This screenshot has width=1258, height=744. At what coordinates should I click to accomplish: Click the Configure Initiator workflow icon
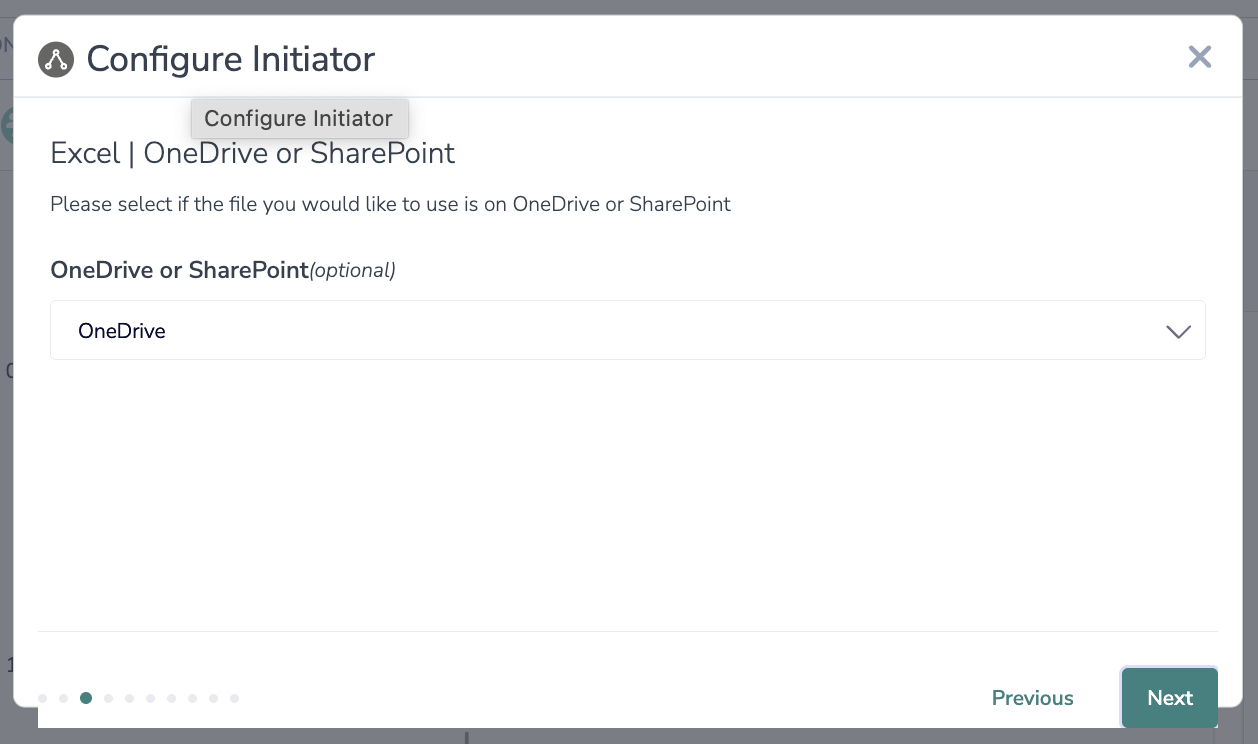56,60
